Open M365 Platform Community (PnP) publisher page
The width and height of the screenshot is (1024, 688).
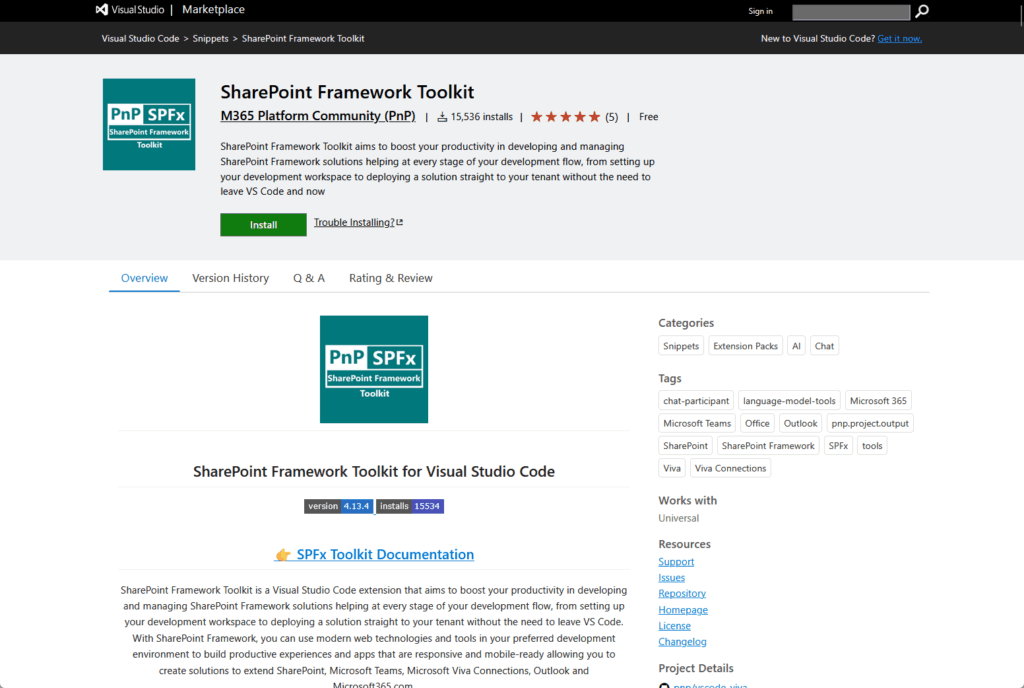point(317,116)
